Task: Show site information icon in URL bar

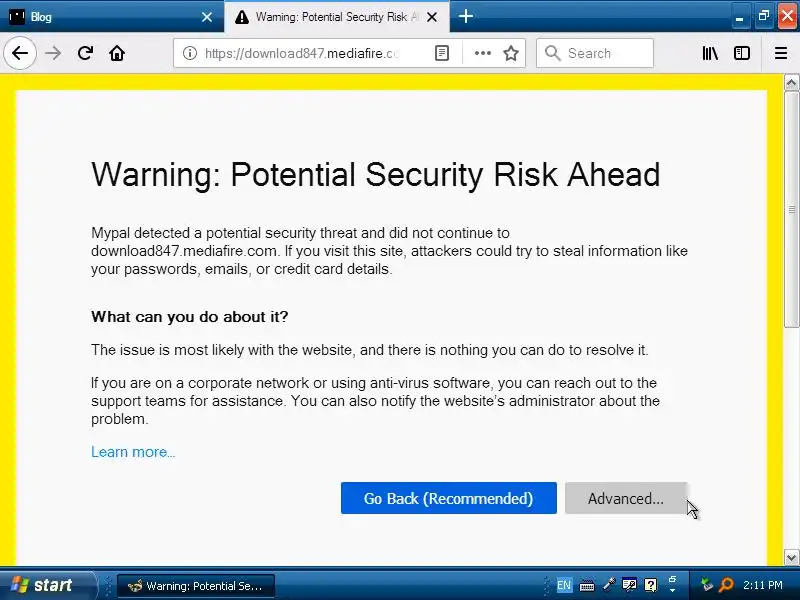Action: (190, 53)
